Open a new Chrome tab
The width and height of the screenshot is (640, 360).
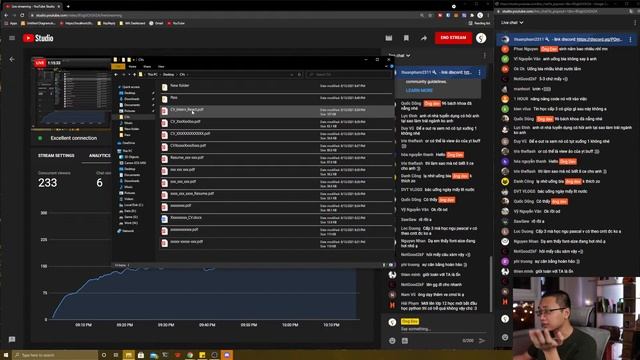click(68, 6)
